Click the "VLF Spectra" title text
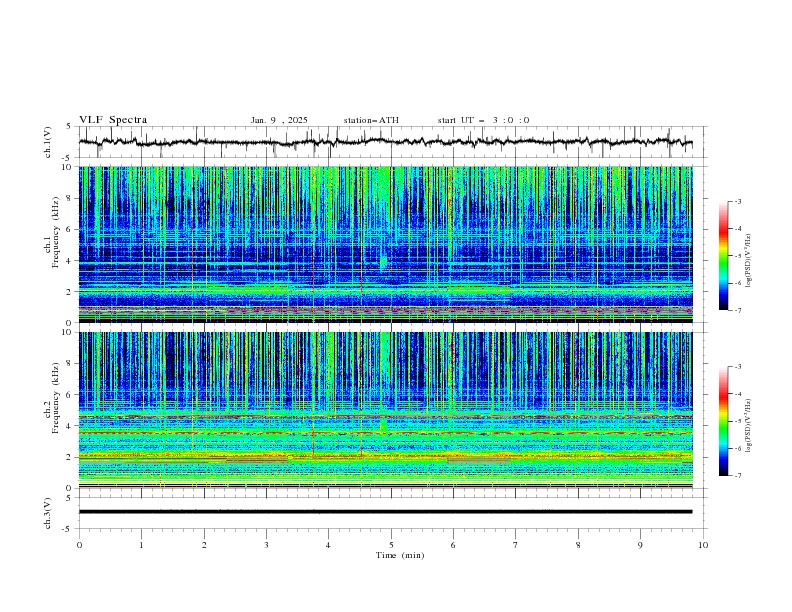This screenshot has height=612, width=792. (113, 120)
